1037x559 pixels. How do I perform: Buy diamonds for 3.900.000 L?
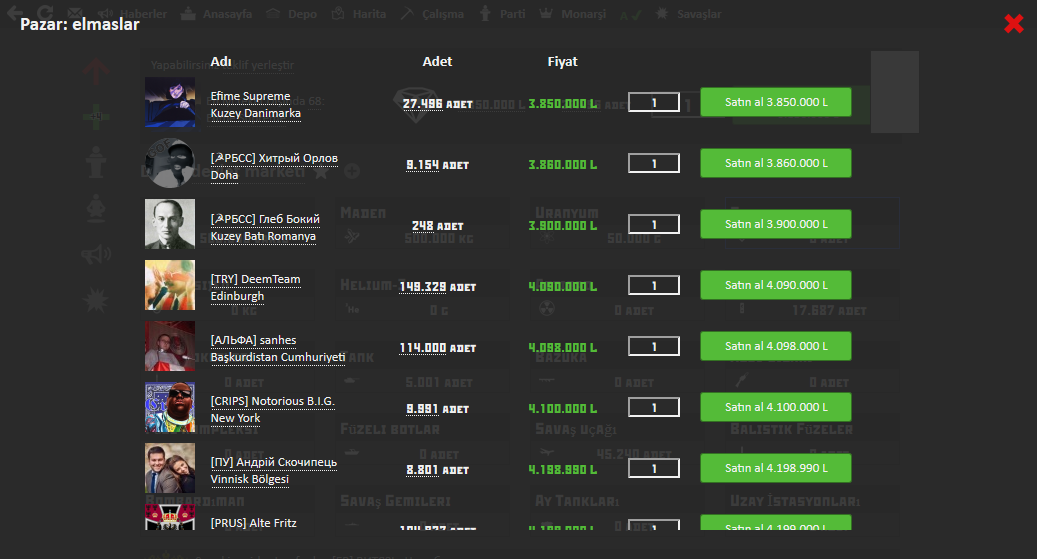(775, 224)
